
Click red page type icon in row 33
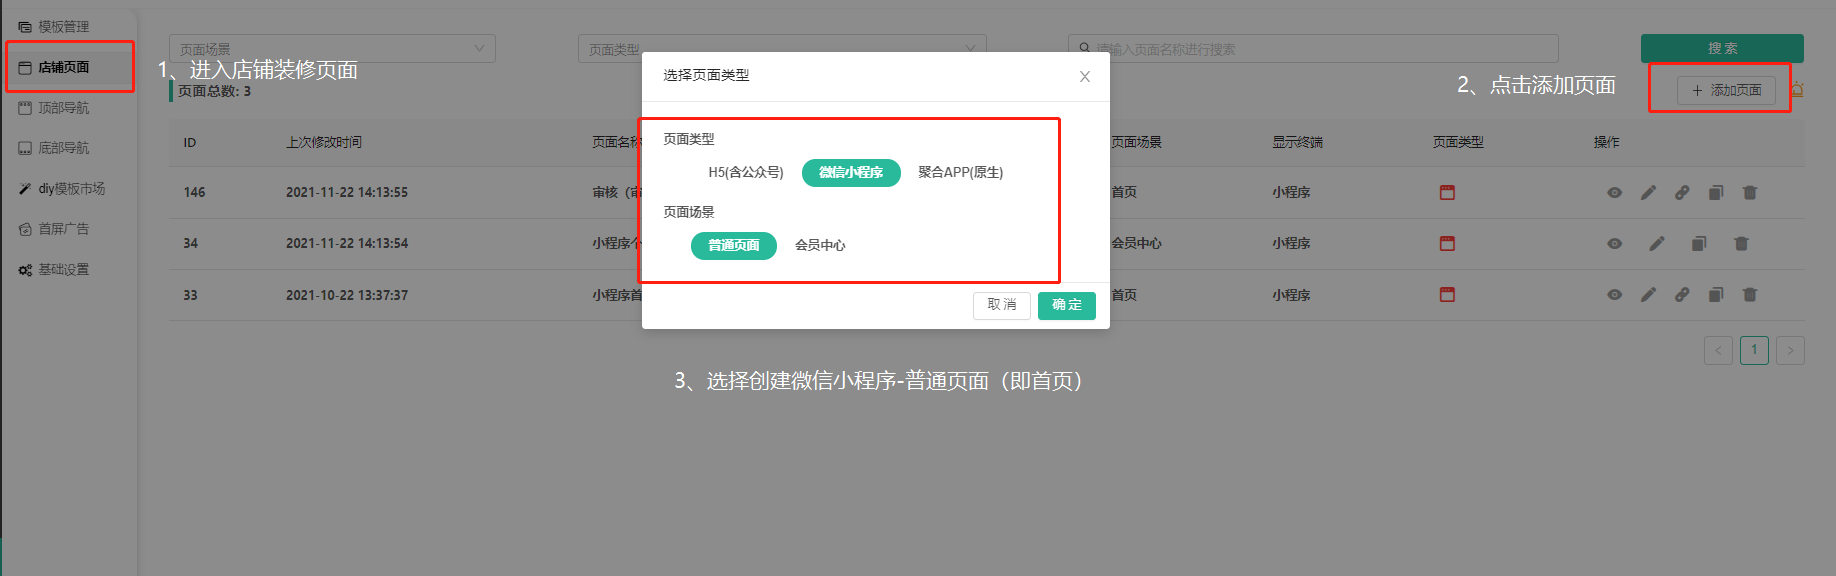(x=1447, y=294)
